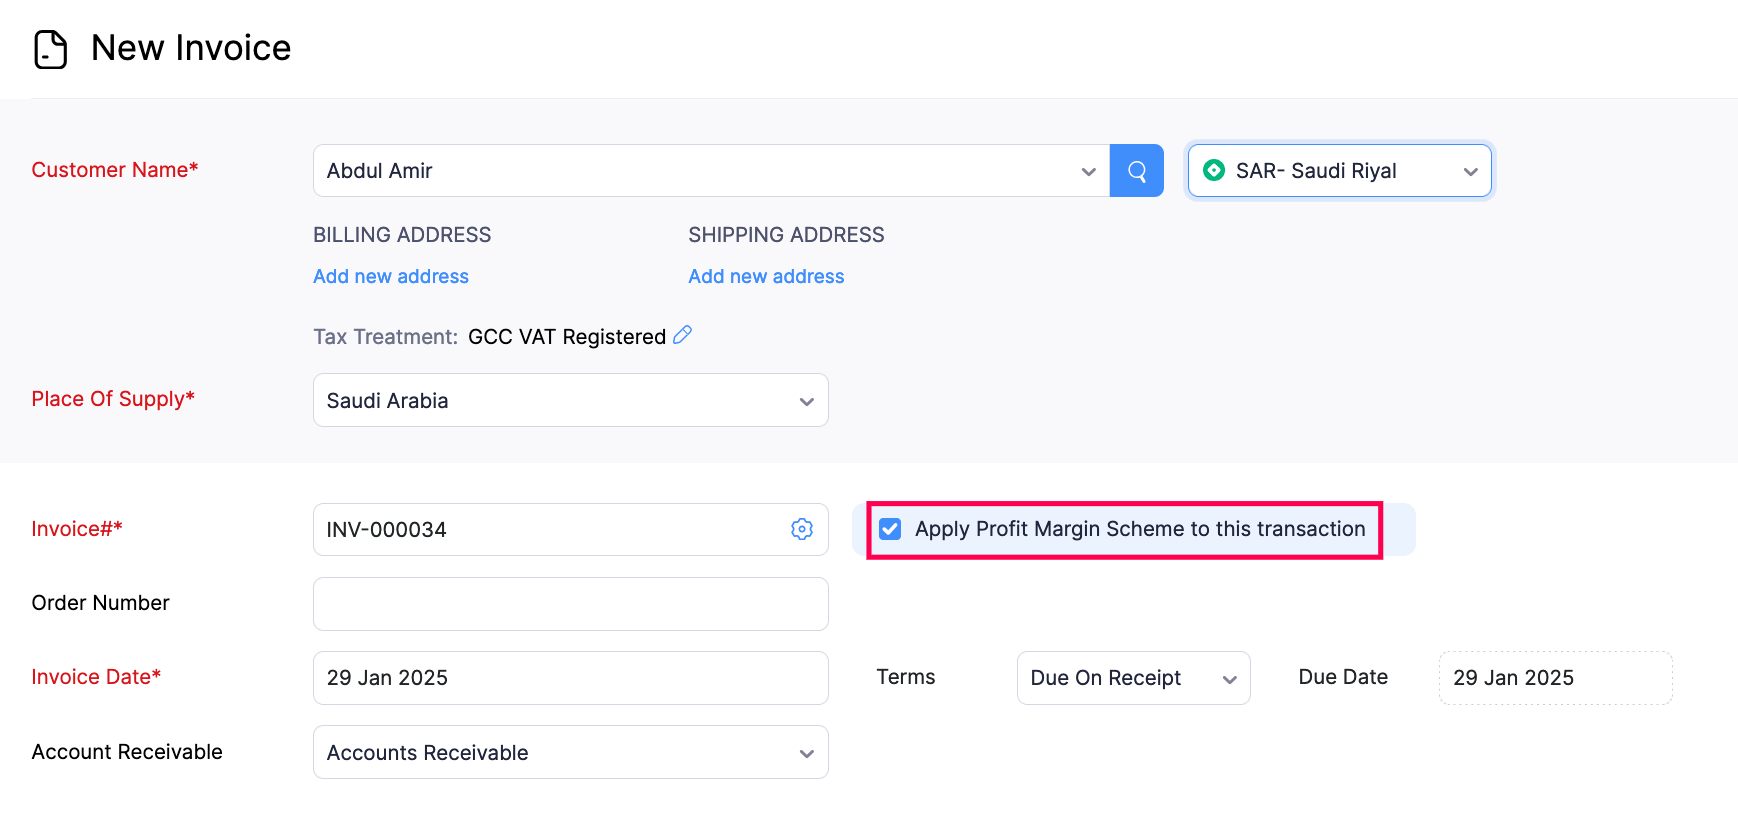This screenshot has width=1738, height=826.
Task: Click the customer search magnifier button
Action: (x=1136, y=171)
